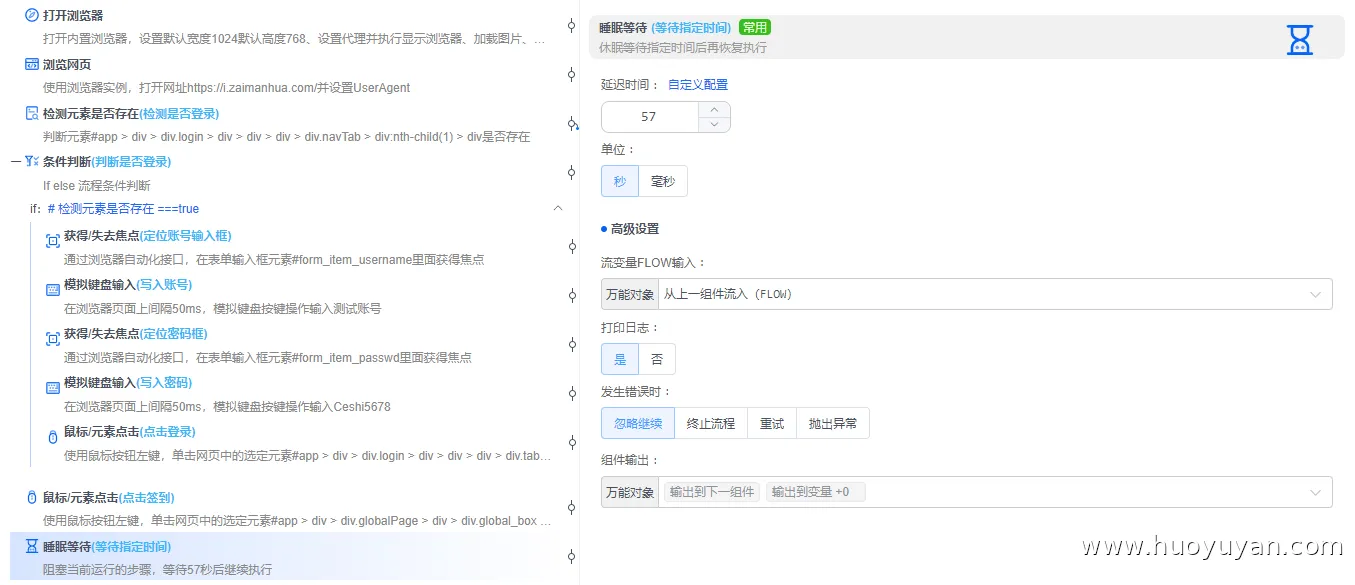This screenshot has height=585, width=1355.
Task: Click the mouse icon beside 点击签到
Action: (31, 498)
